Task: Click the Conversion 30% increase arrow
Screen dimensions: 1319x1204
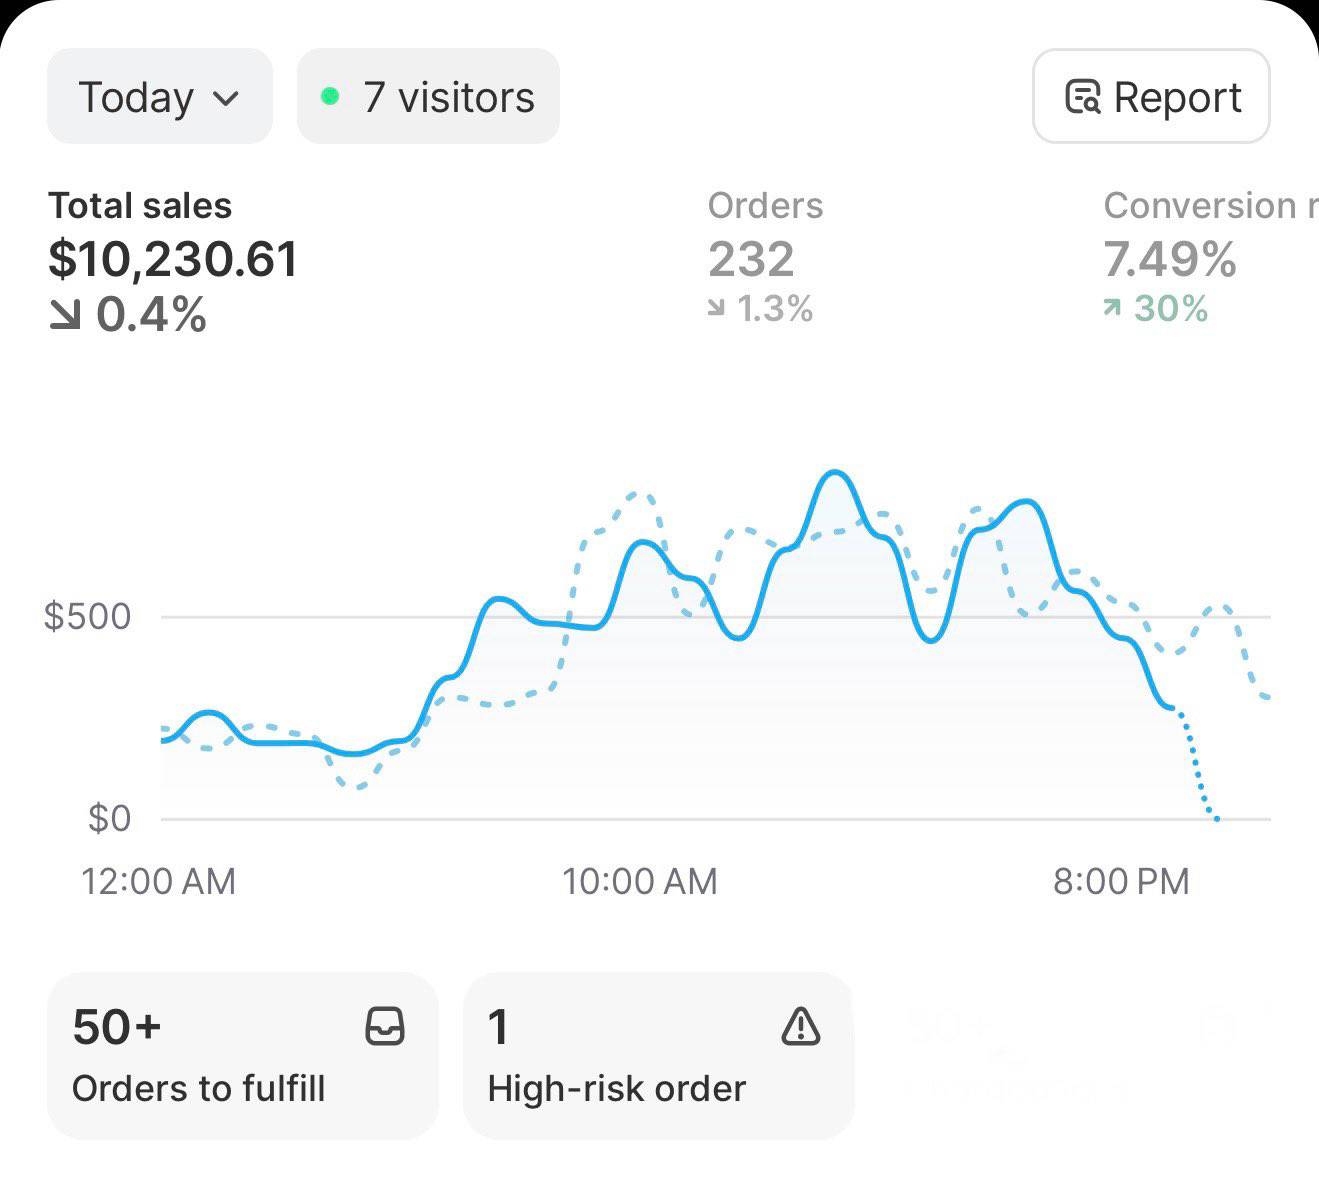Action: (x=1112, y=308)
